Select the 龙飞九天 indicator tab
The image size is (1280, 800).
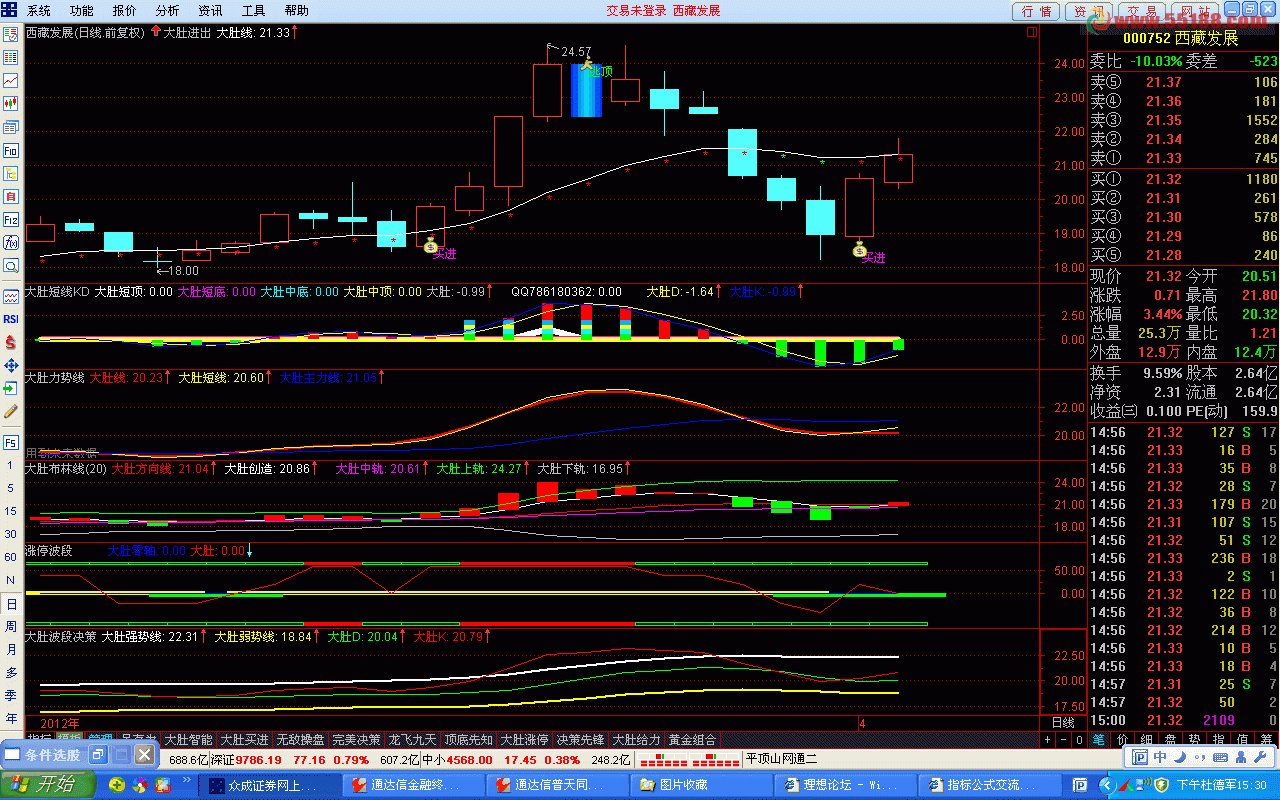412,740
